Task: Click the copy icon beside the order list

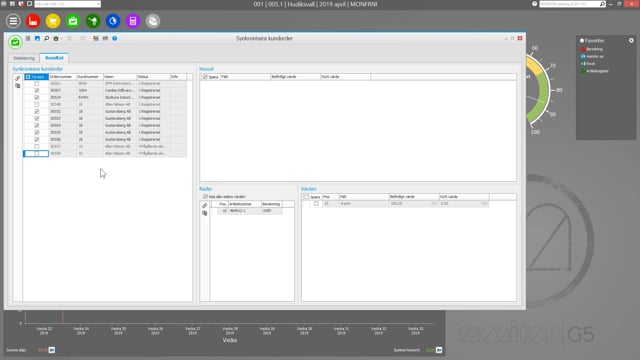Action: (18, 86)
